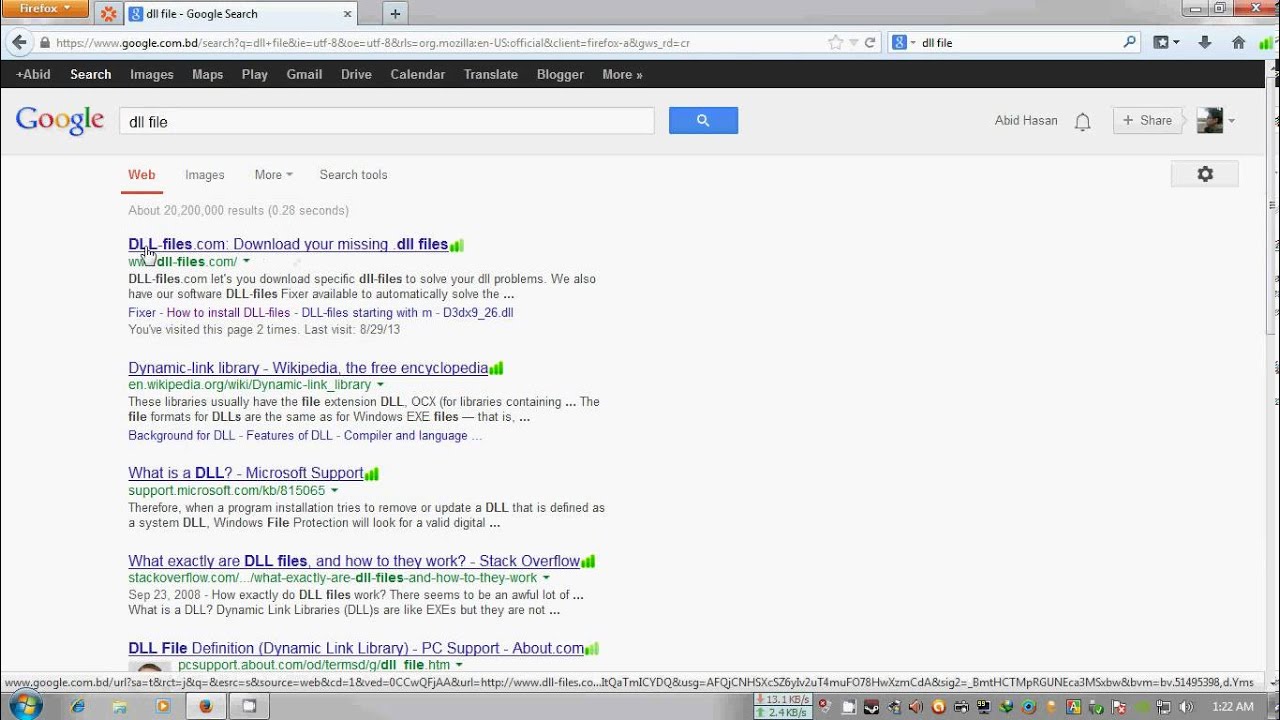Open Maps from the Google top bar
Screen dimensions: 1280x720
point(208,75)
